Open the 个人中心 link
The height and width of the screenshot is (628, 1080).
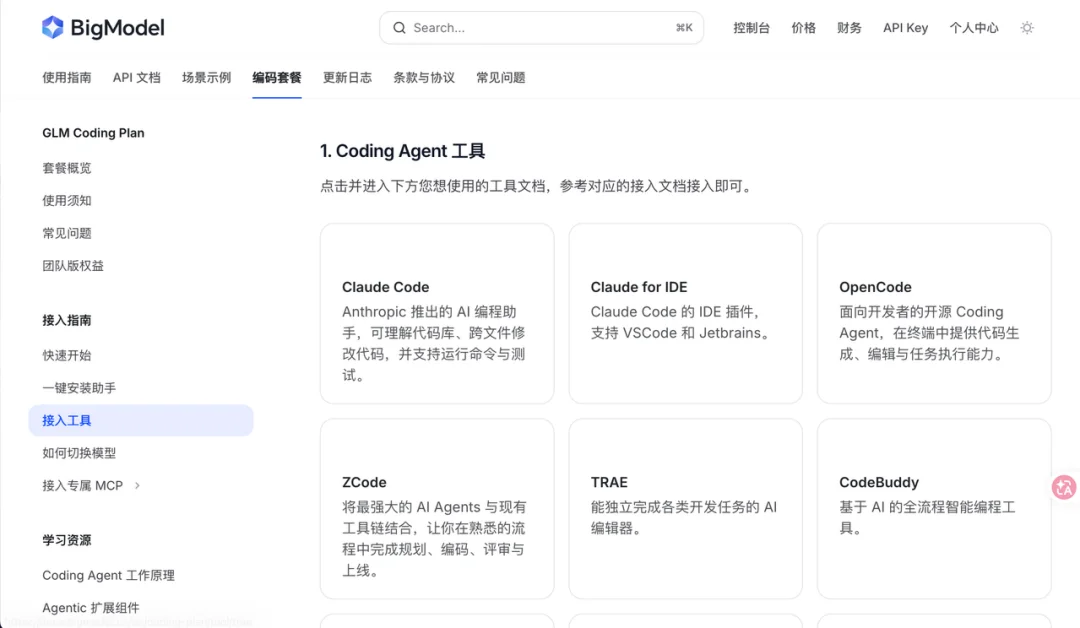point(973,28)
